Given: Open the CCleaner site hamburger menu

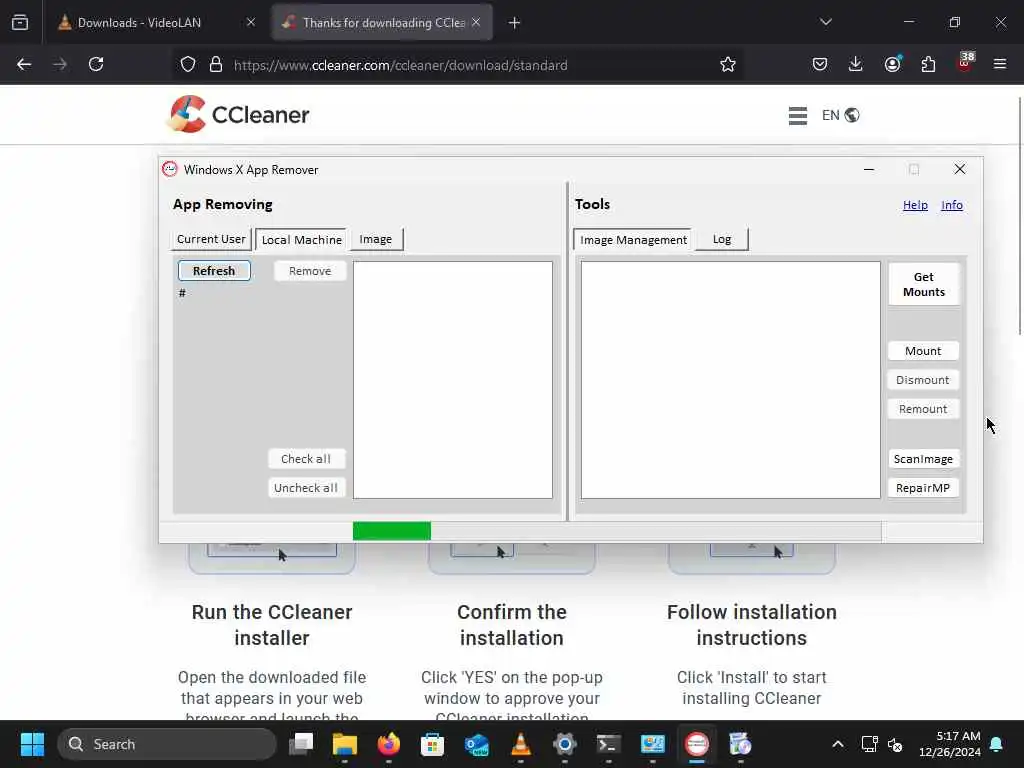Looking at the screenshot, I should coord(797,116).
